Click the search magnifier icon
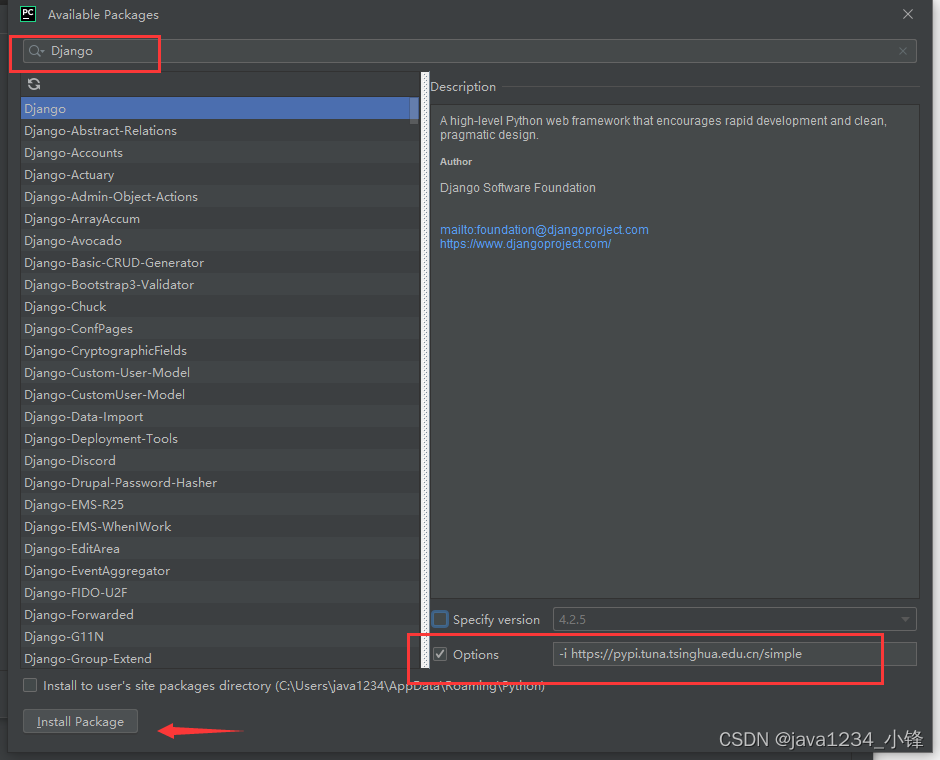940x760 pixels. pyautogui.click(x=36, y=51)
